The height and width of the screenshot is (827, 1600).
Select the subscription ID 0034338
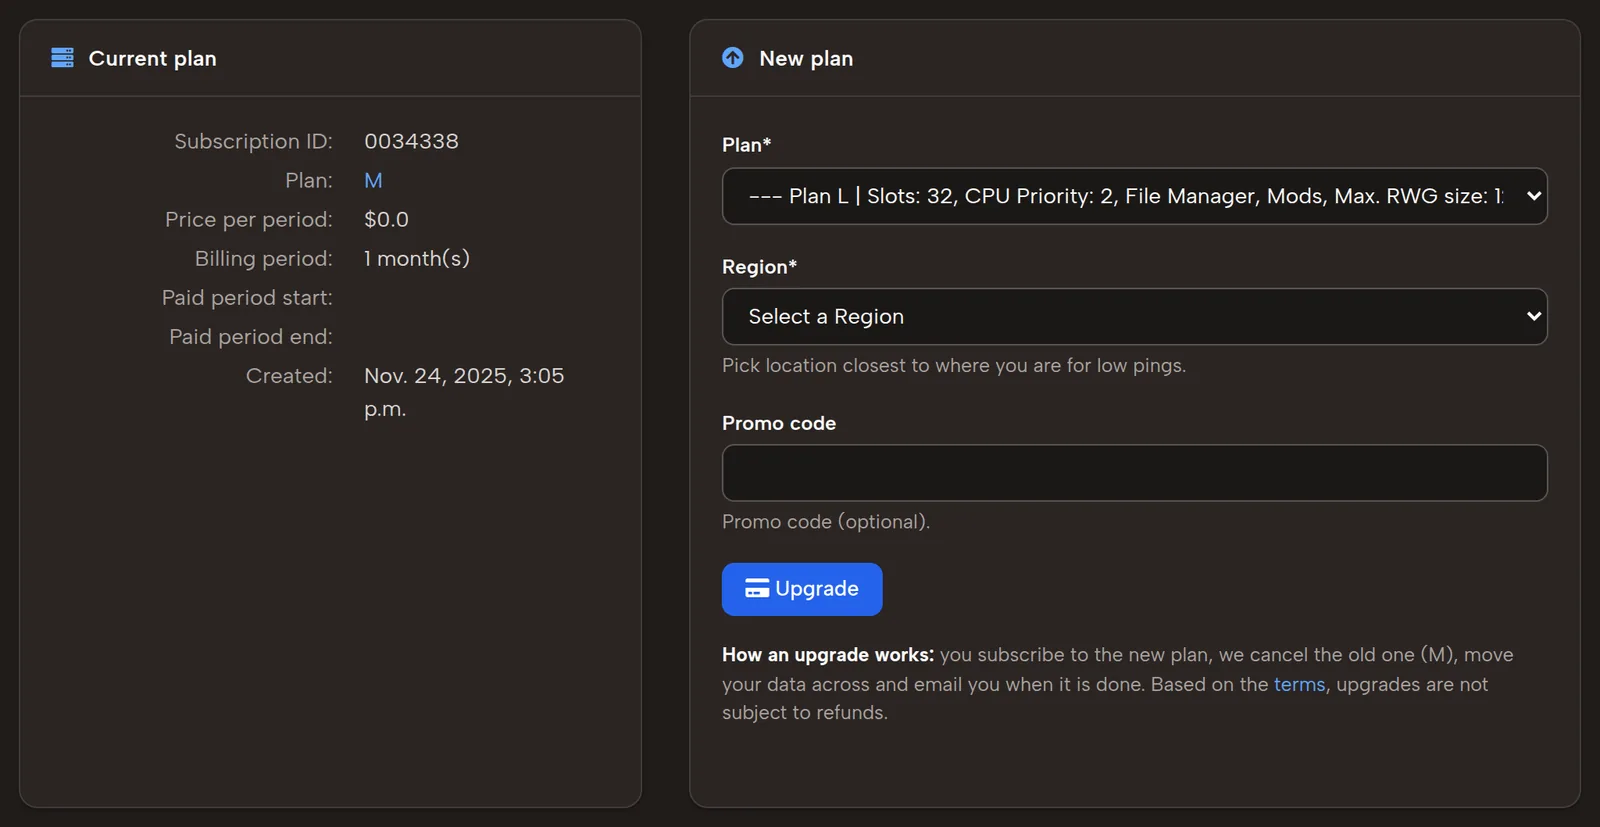(411, 141)
